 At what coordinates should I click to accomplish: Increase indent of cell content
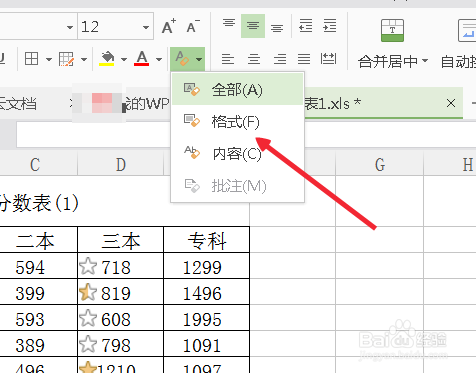pos(330,26)
